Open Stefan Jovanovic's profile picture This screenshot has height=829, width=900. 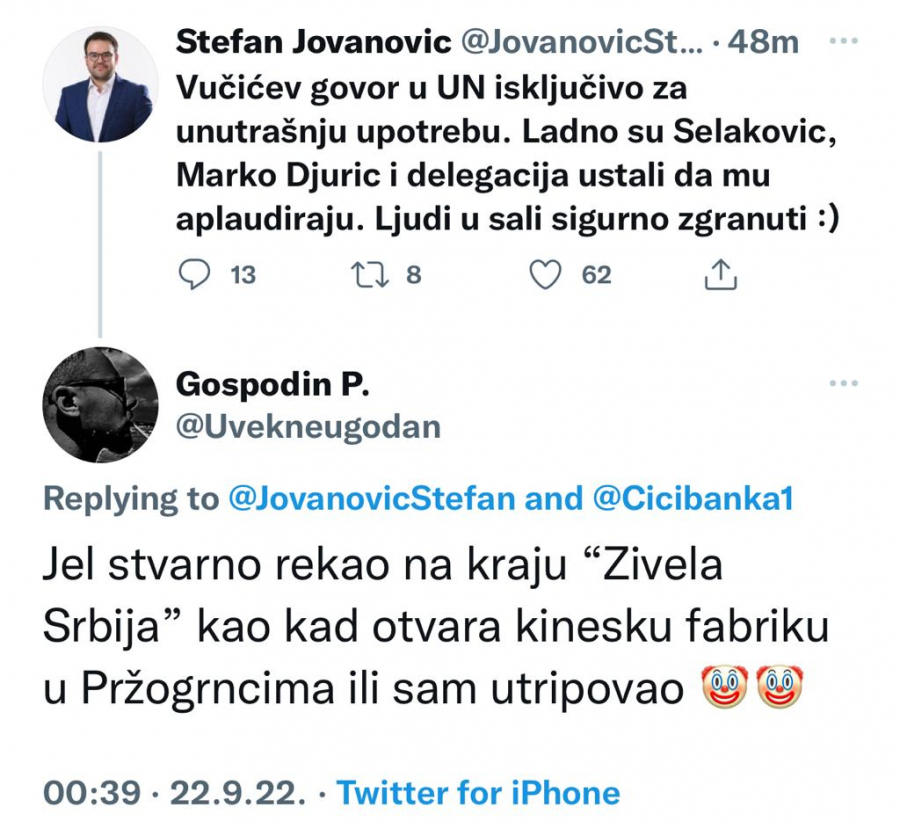98,84
